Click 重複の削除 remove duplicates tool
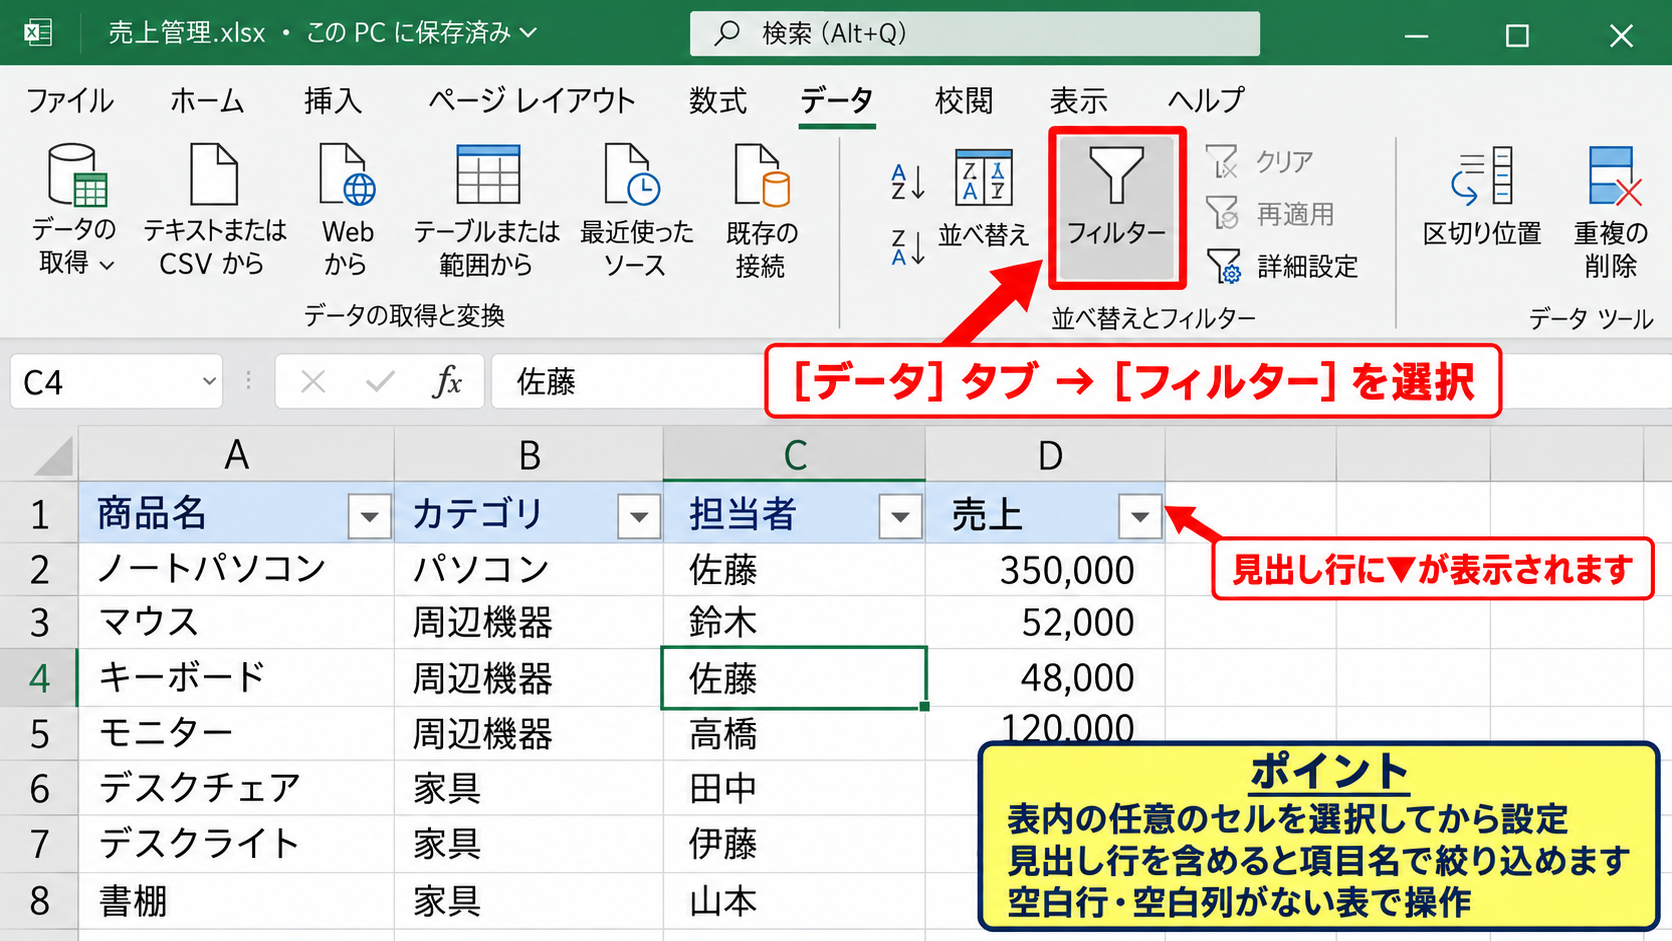1672x941 pixels. pos(1611,212)
